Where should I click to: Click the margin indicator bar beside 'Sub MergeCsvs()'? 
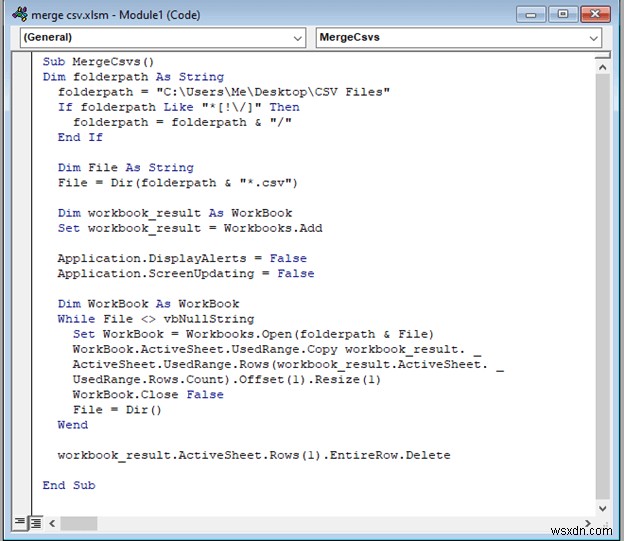(22, 62)
